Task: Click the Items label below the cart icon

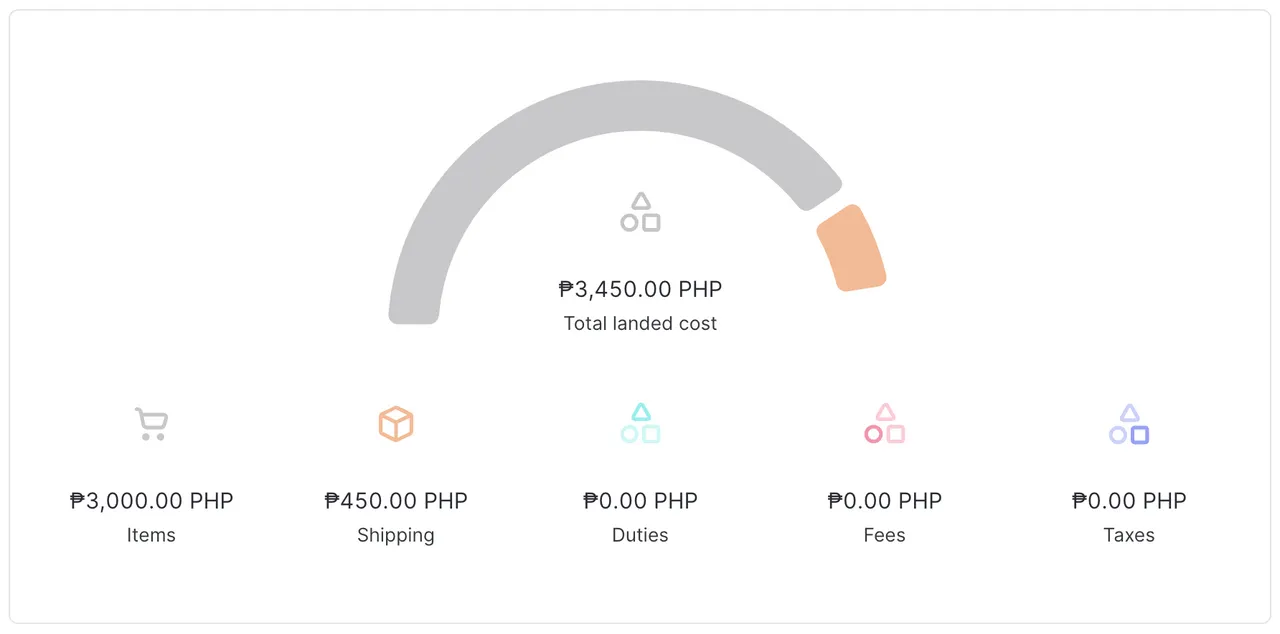Action: [x=151, y=535]
